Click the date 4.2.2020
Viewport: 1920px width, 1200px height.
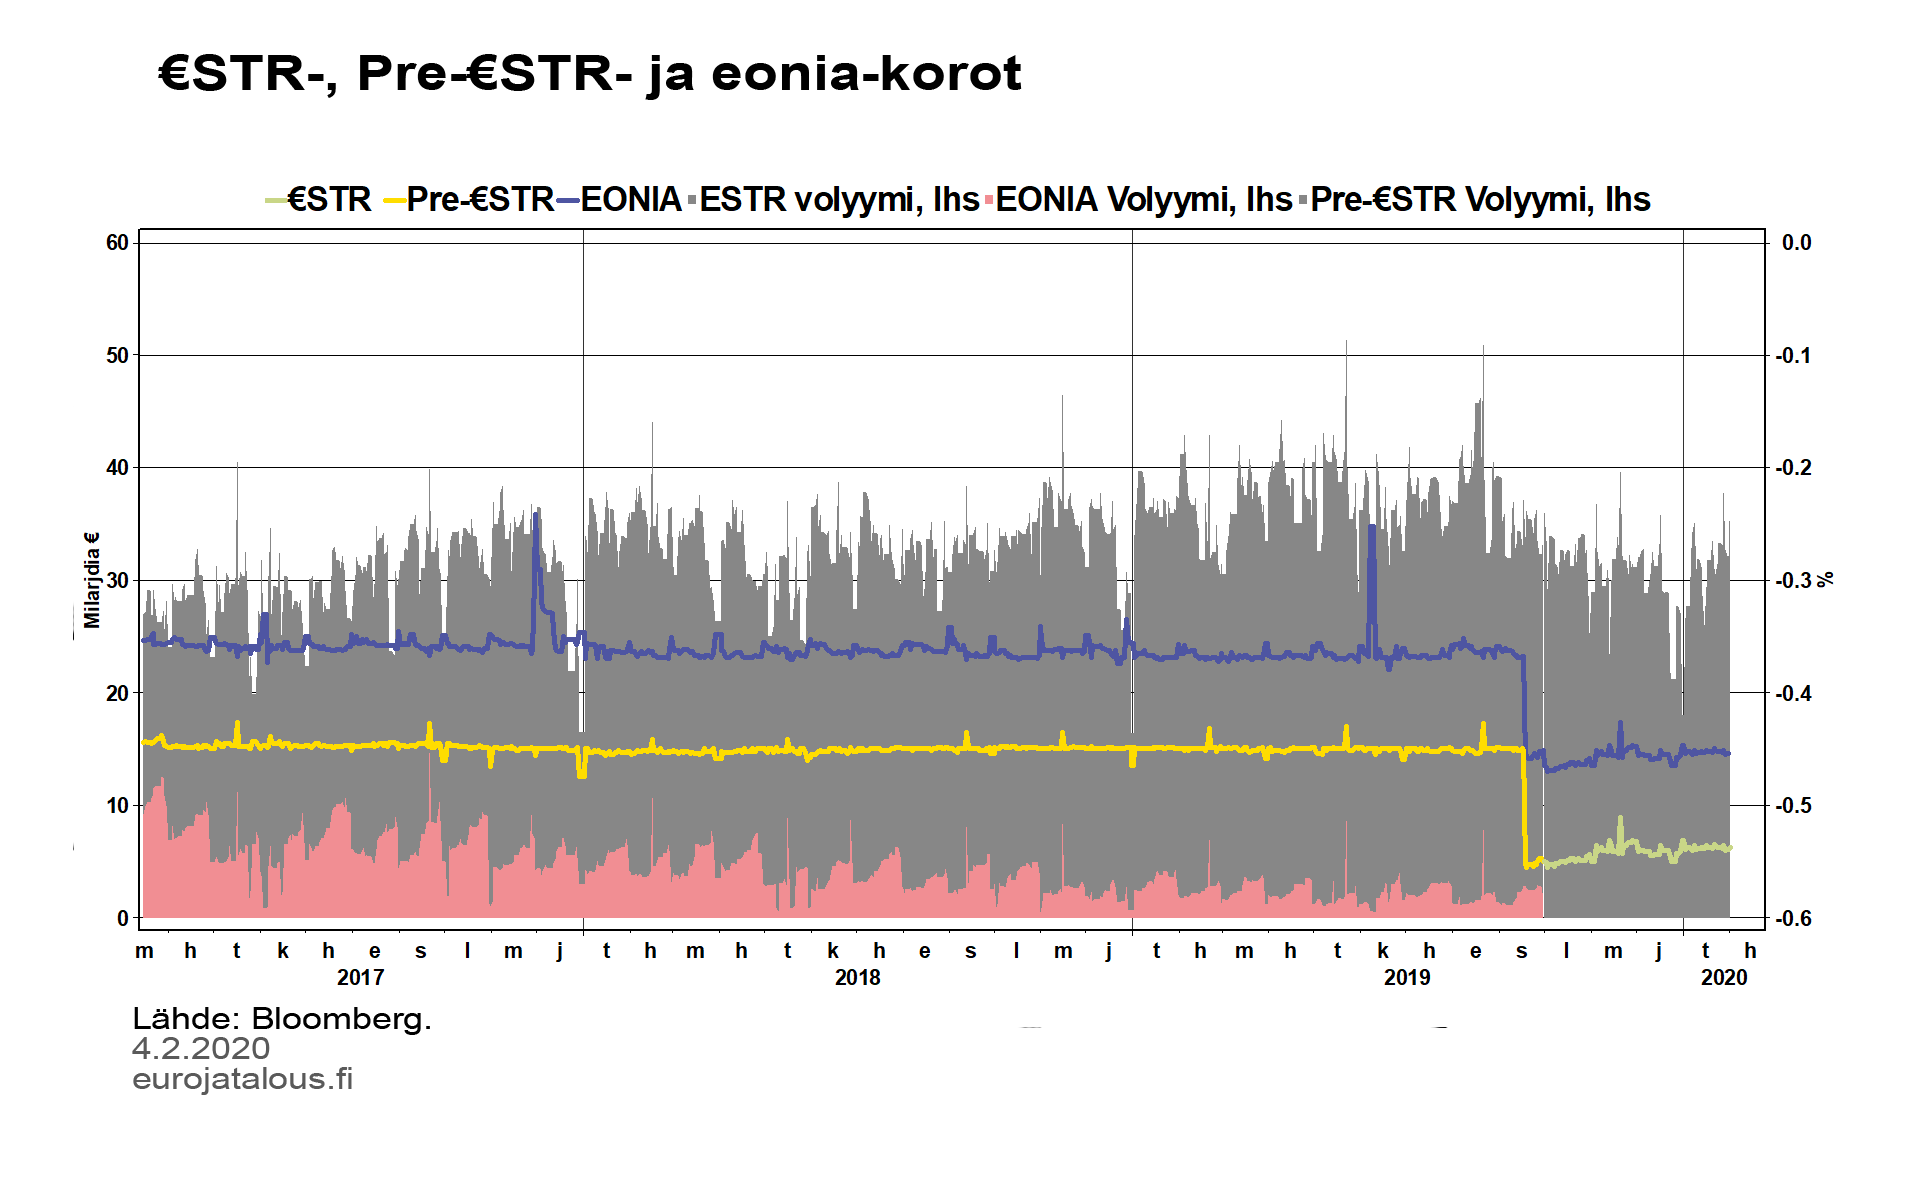pyautogui.click(x=201, y=1049)
